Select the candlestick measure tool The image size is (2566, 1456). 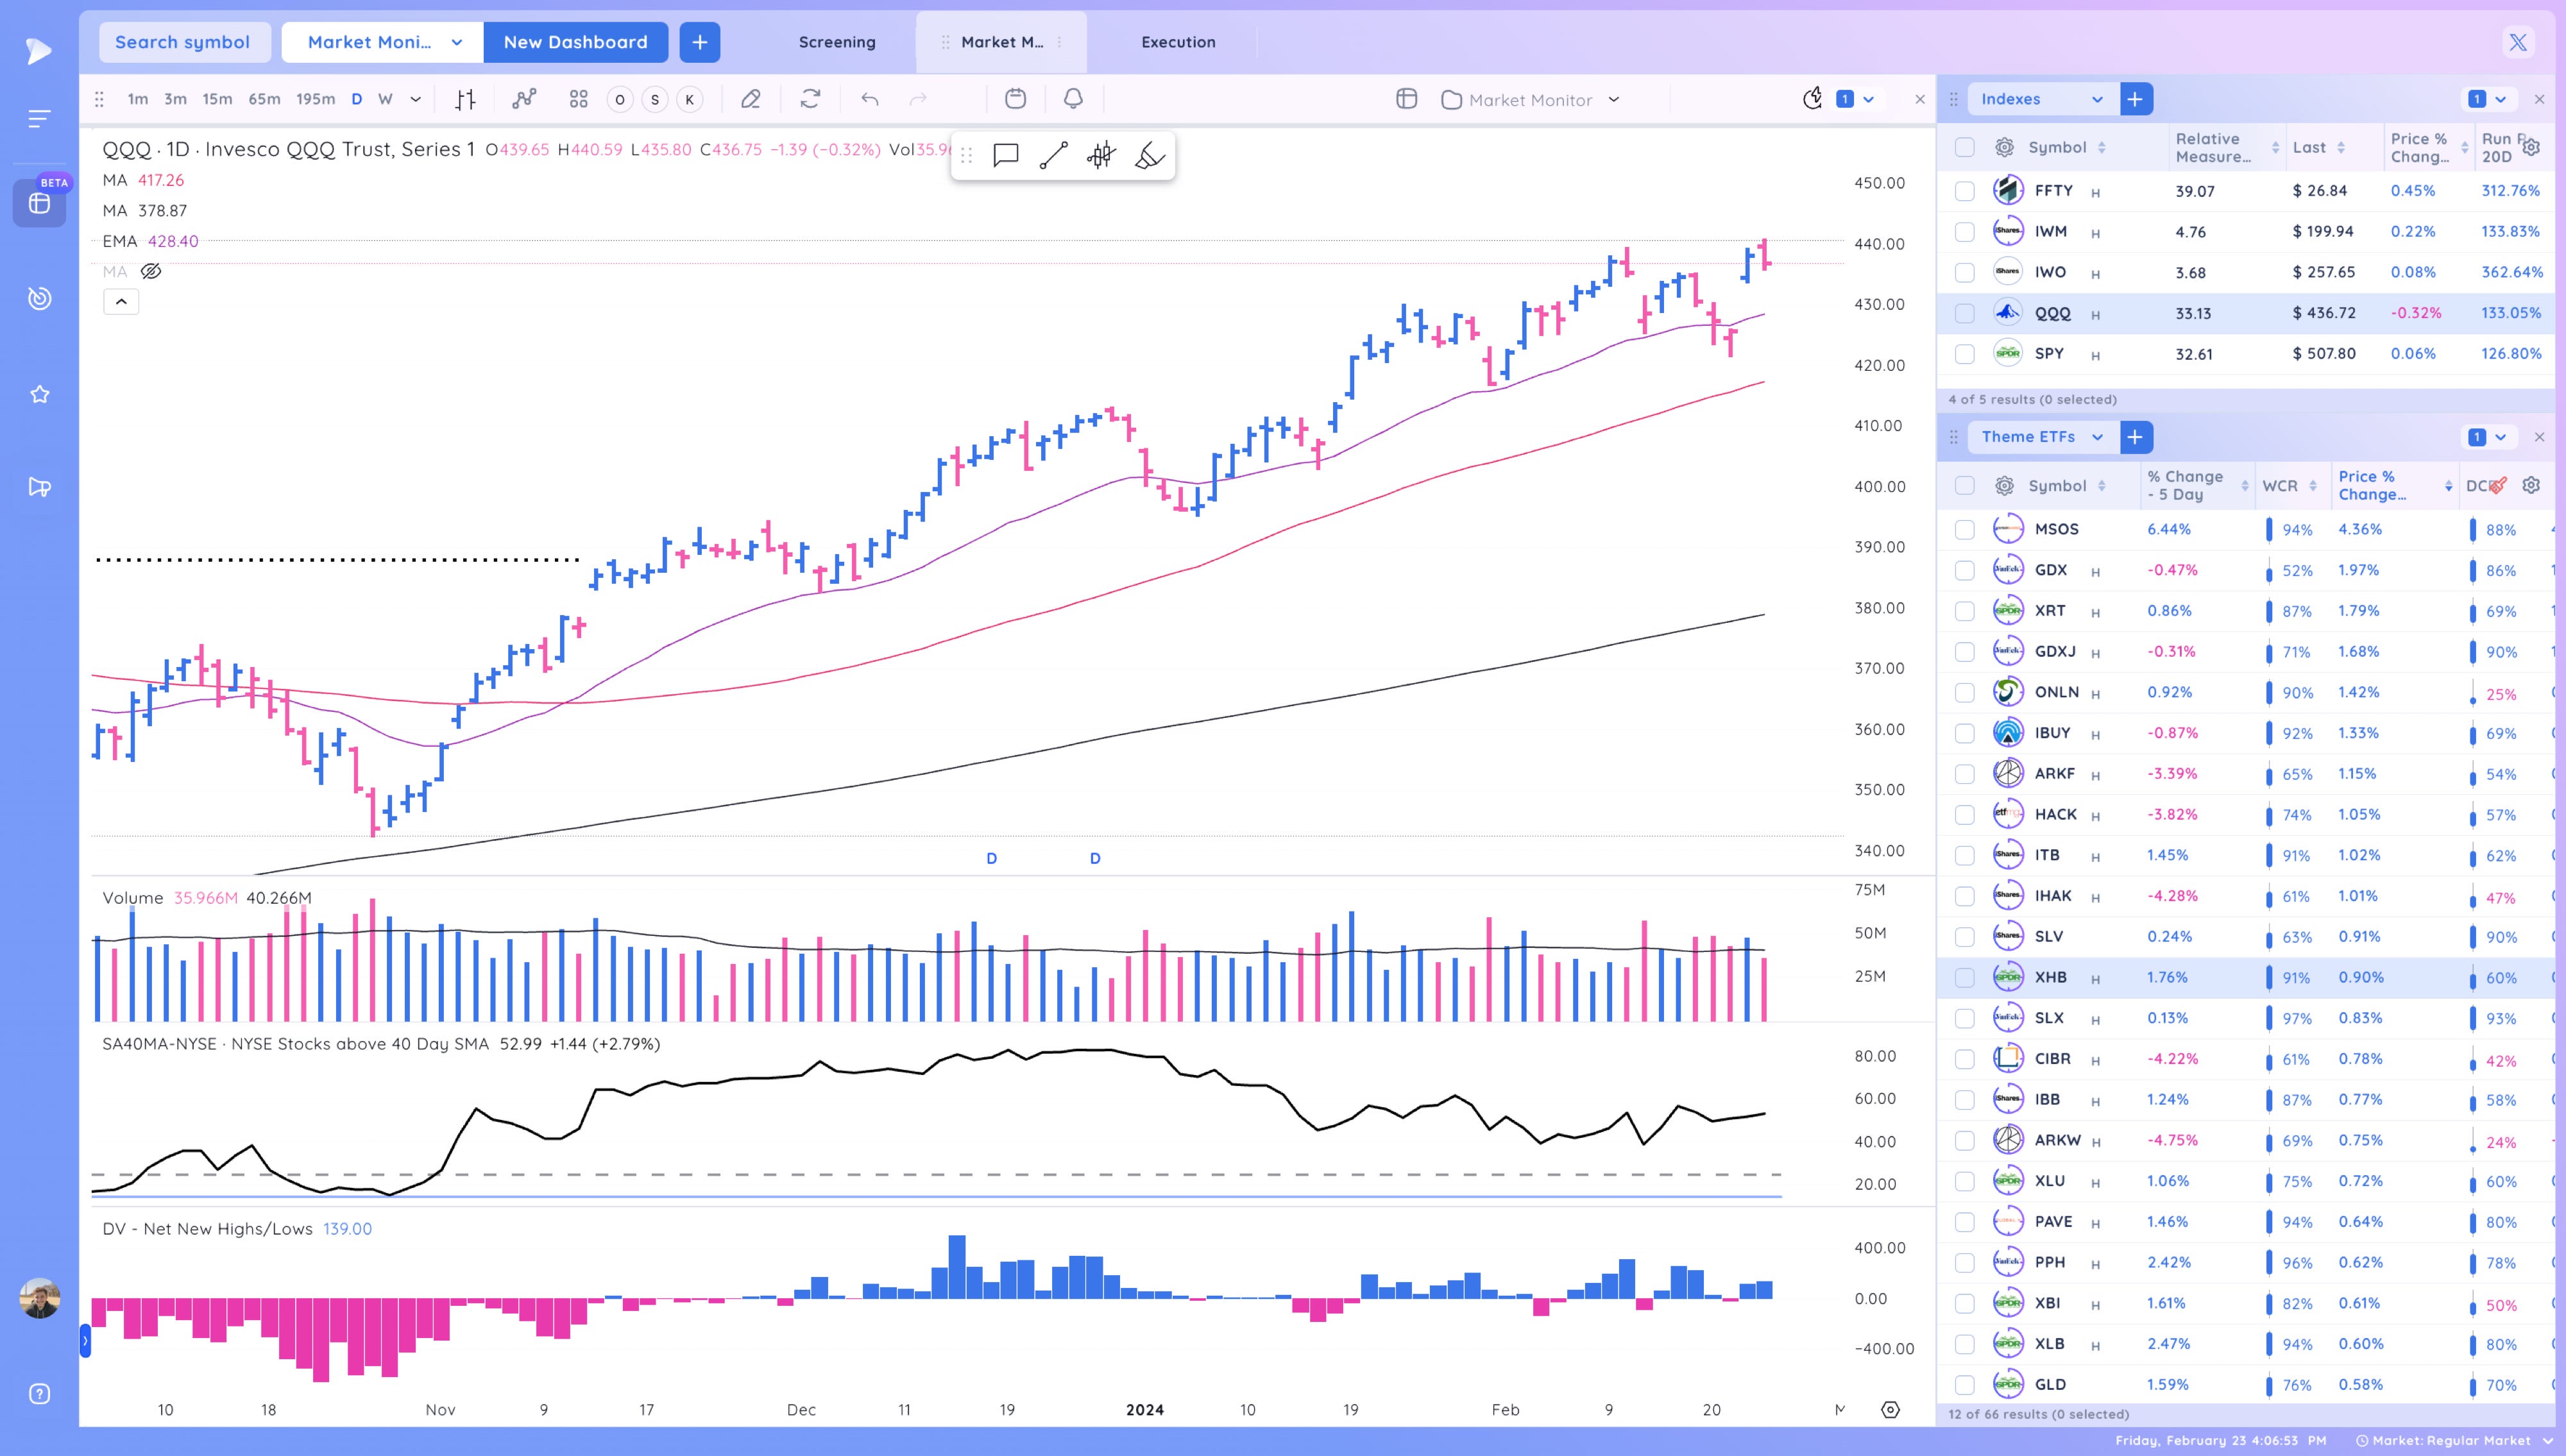(1101, 155)
